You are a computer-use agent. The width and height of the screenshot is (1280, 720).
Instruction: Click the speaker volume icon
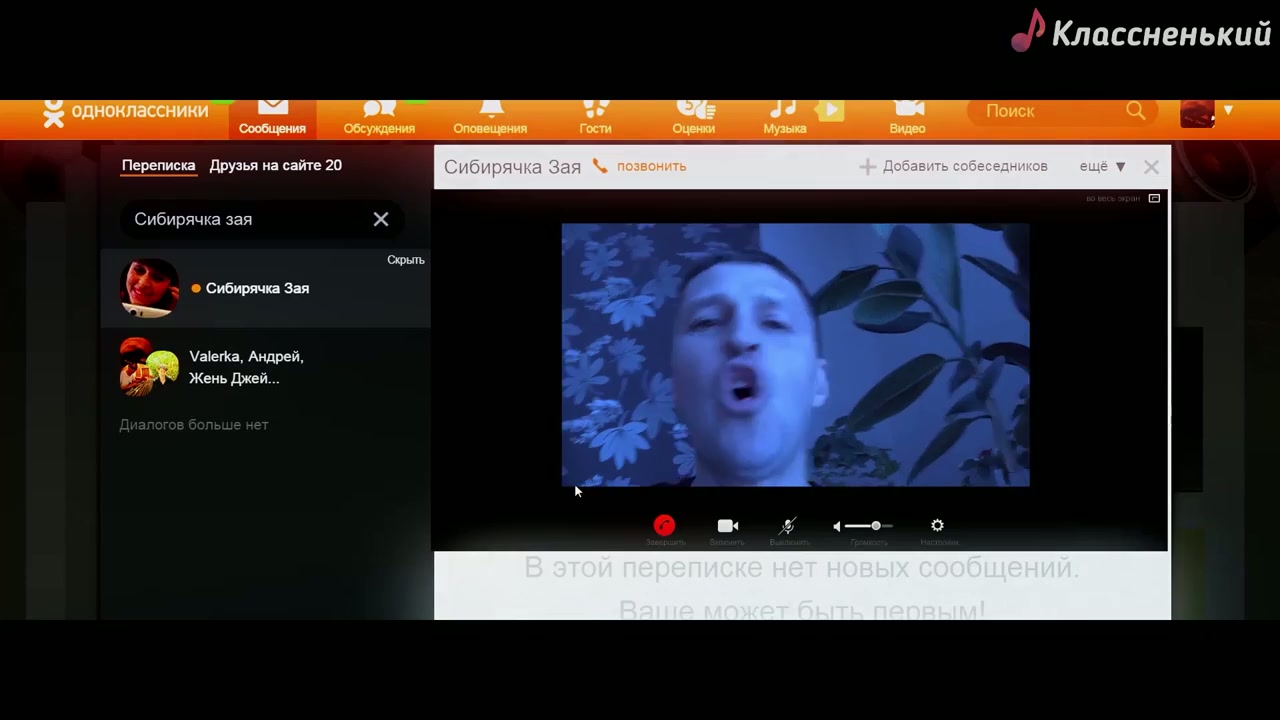coord(838,526)
